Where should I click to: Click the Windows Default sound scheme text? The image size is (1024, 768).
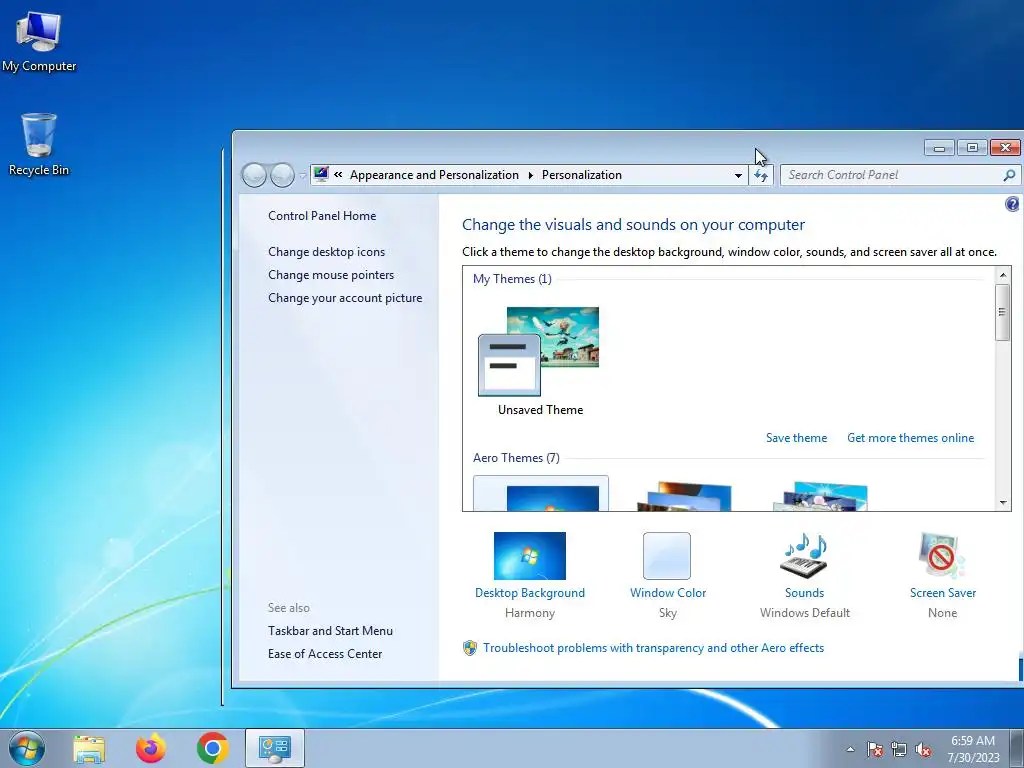[x=805, y=613]
